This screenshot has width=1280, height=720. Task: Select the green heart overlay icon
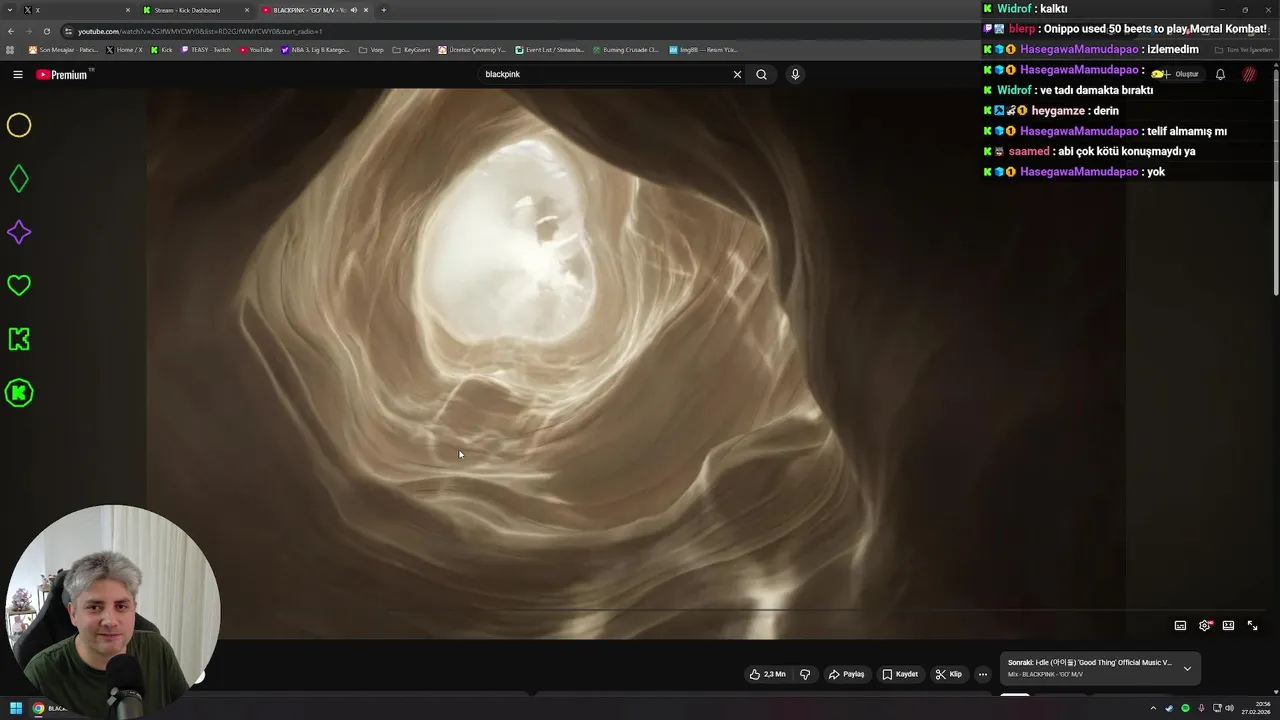pos(19,285)
